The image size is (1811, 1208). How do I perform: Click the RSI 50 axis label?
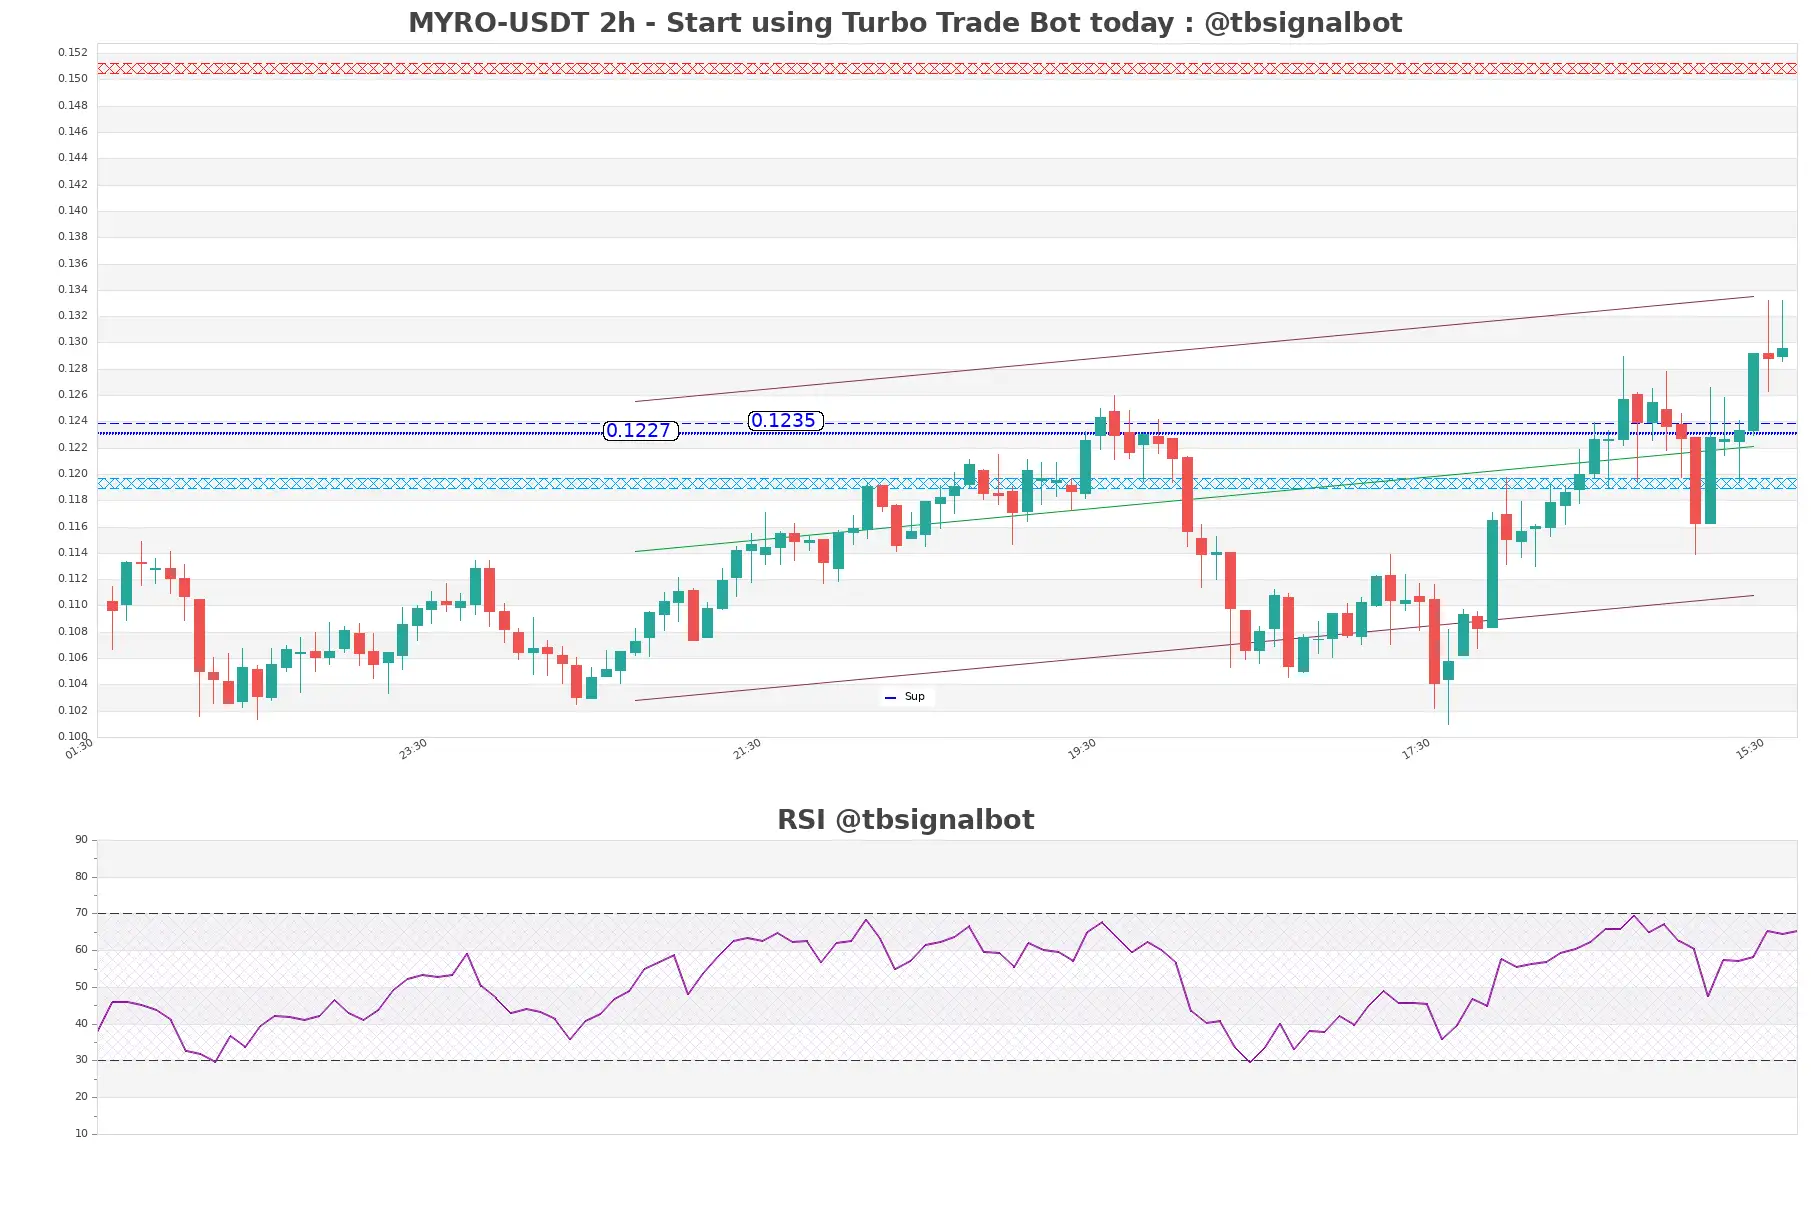[81, 987]
